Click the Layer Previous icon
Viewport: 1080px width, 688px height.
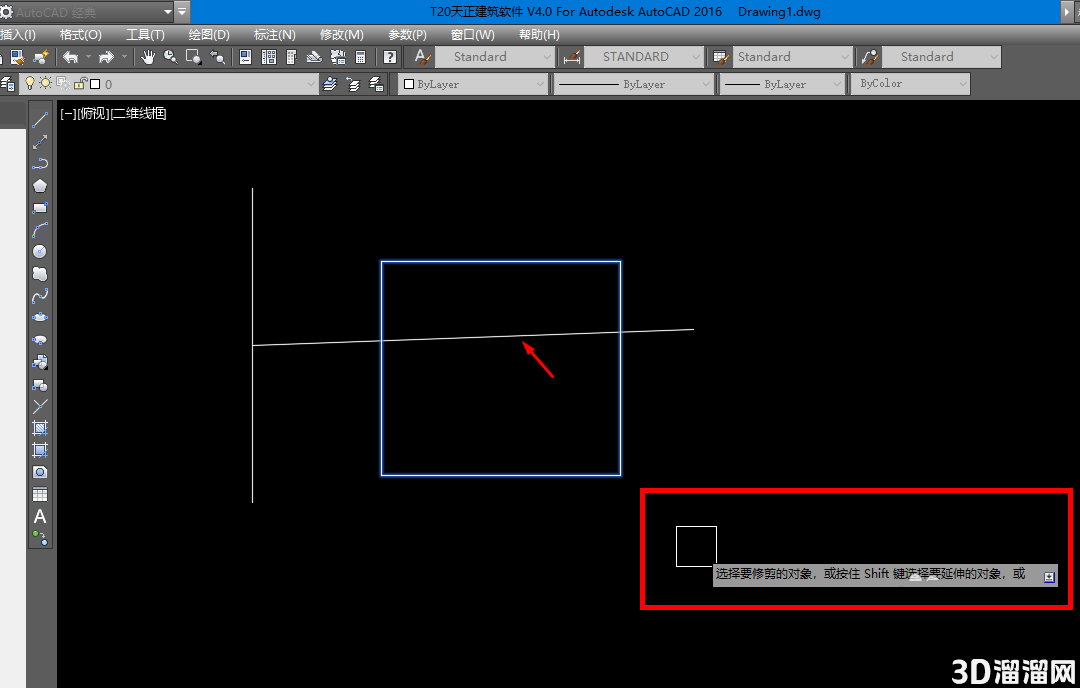click(x=353, y=84)
